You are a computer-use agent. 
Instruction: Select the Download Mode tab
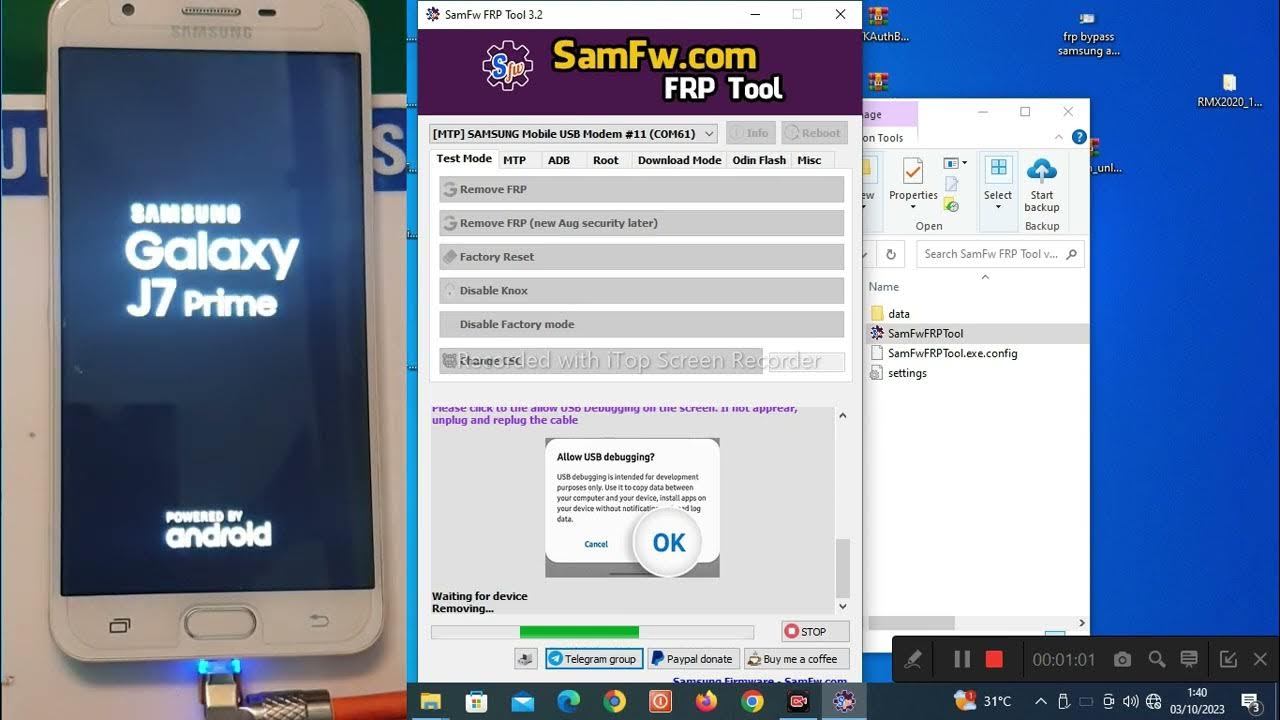coord(679,160)
